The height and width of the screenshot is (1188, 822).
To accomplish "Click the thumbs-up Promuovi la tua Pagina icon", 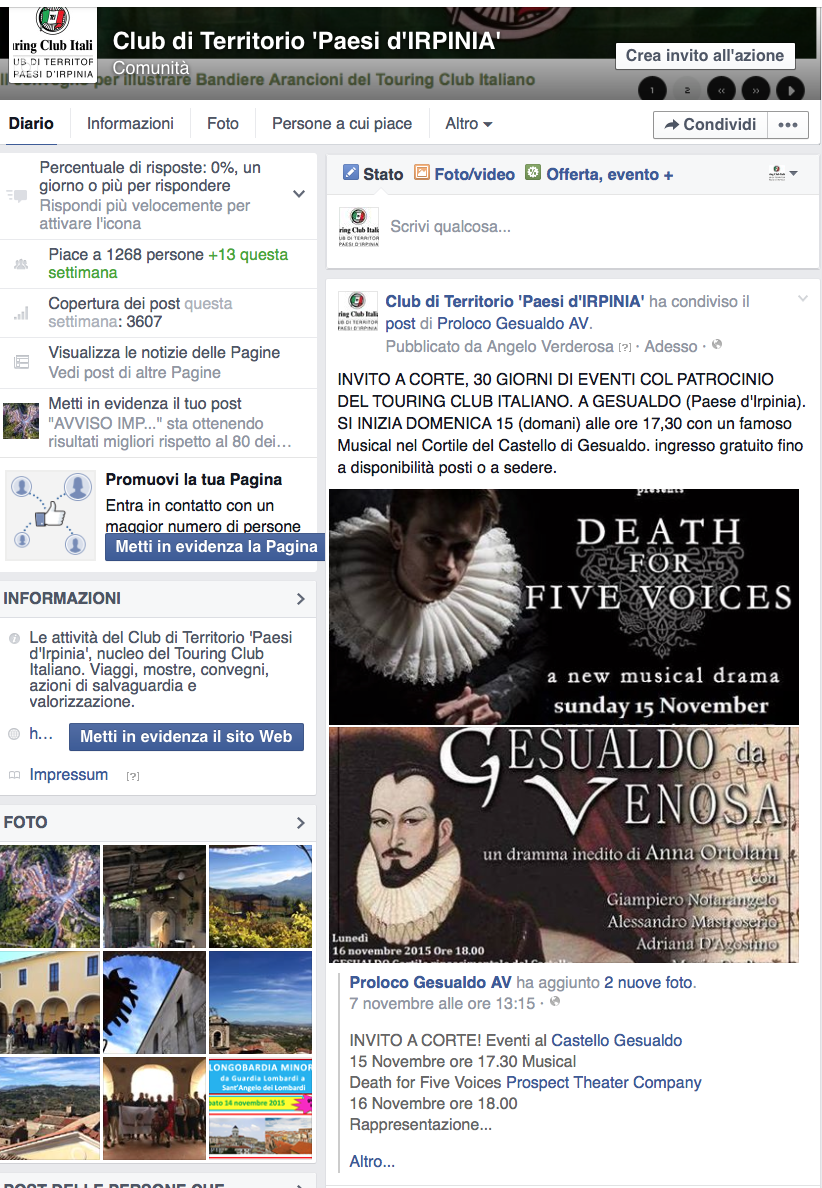I will point(50,514).
